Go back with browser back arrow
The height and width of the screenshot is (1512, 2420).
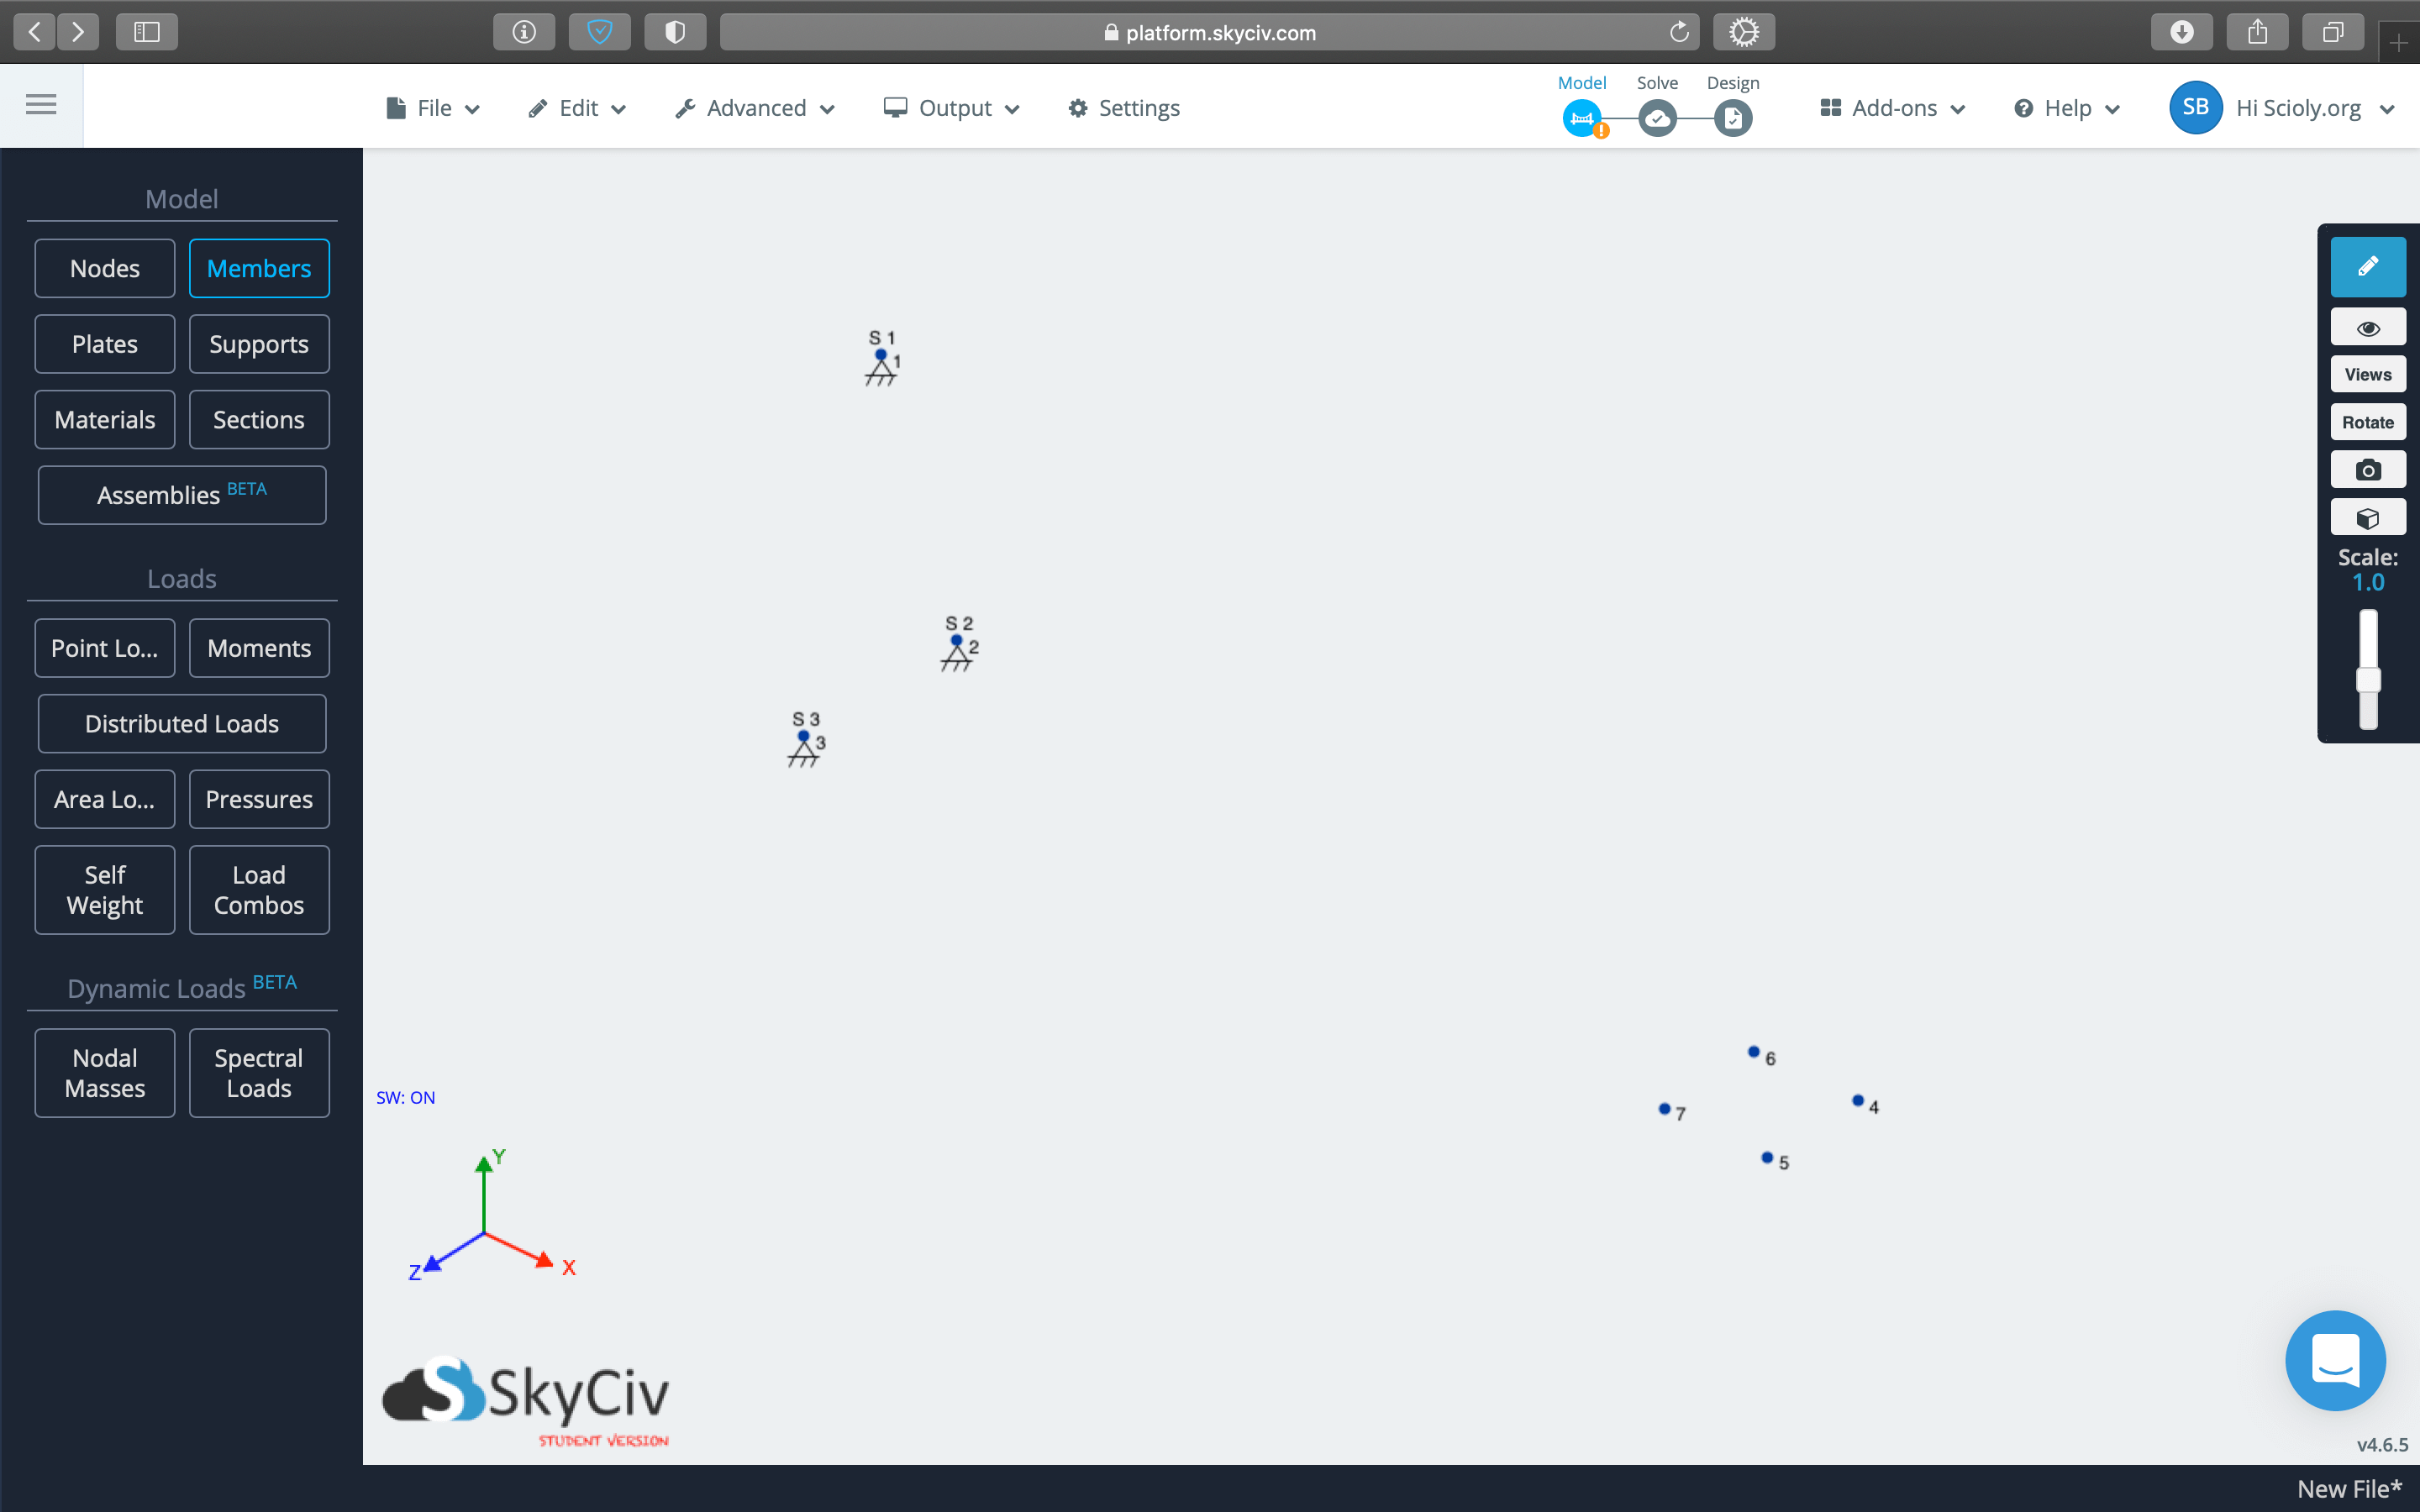pos(34,32)
